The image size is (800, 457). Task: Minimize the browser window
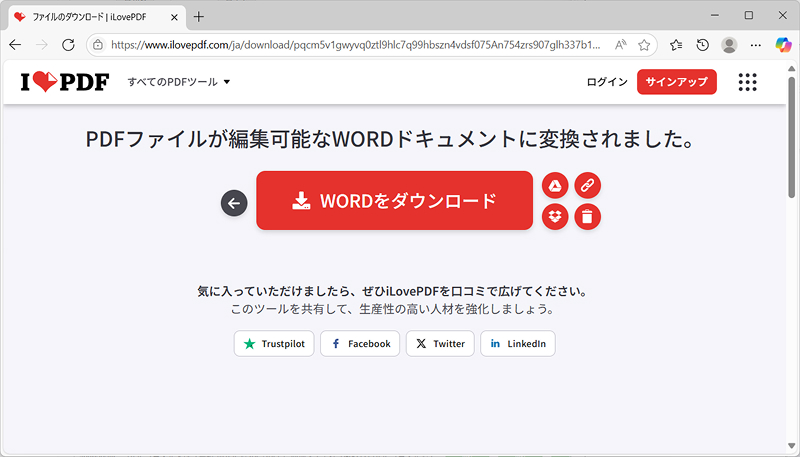pyautogui.click(x=715, y=15)
